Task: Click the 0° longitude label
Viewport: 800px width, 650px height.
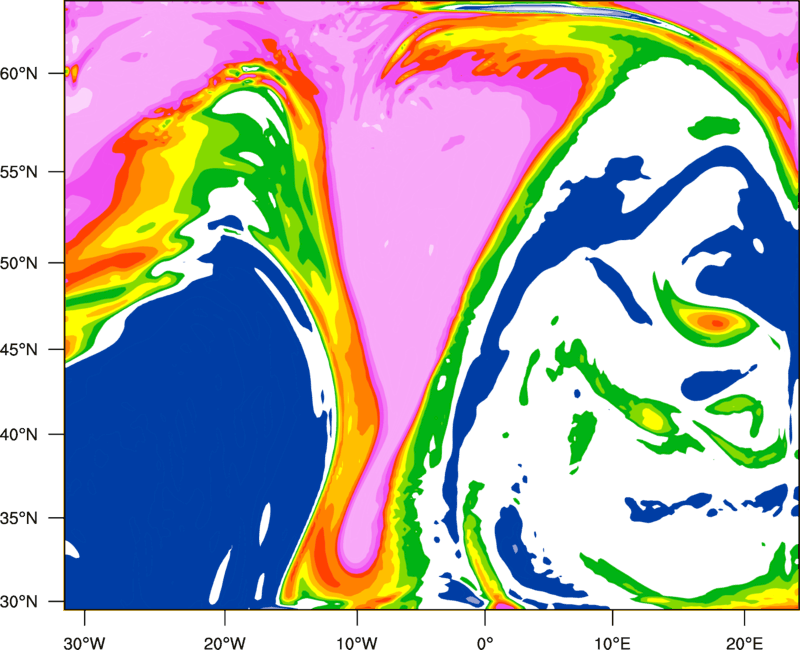Action: coord(485,643)
